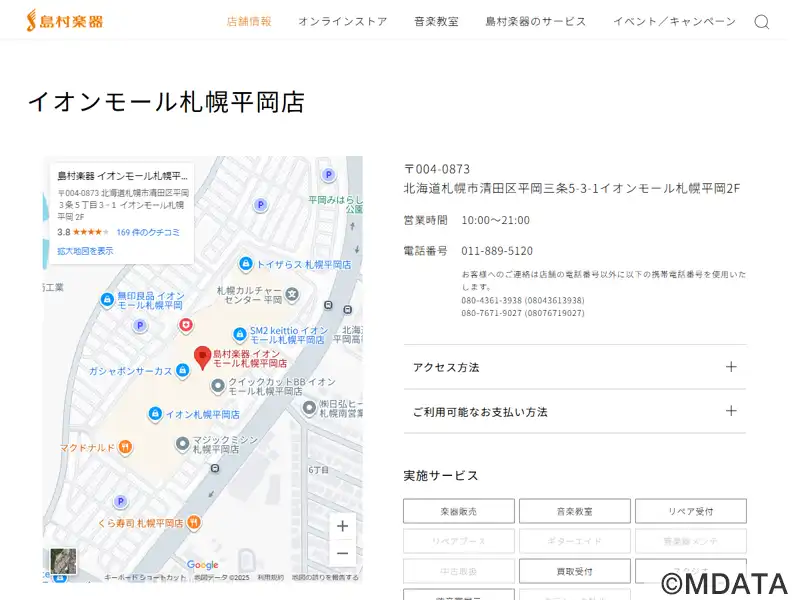Image resolution: width=800 pixels, height=600 pixels.
Task: Click the イオン札幌平岡店 shopping pin
Action: [x=155, y=414]
